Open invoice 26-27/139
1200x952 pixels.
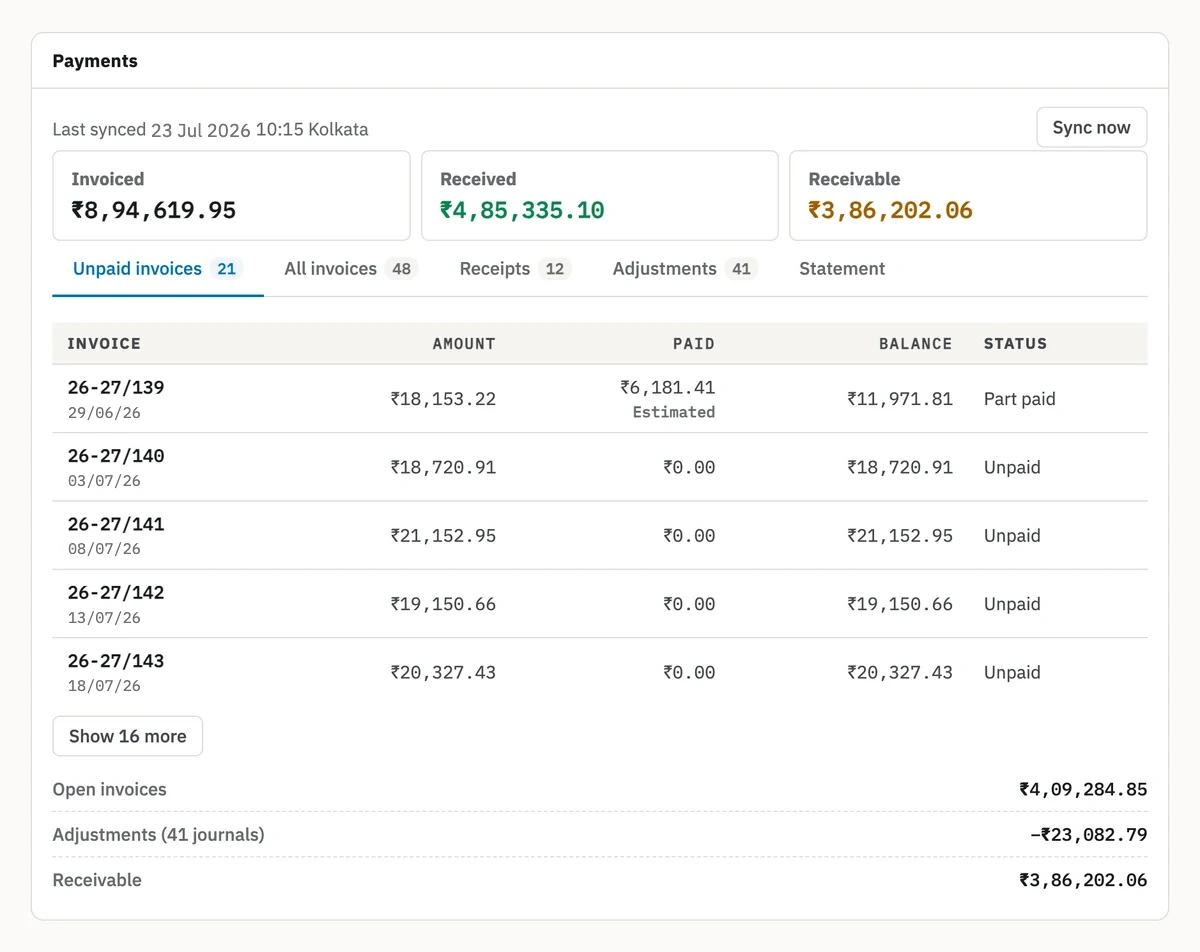point(116,387)
